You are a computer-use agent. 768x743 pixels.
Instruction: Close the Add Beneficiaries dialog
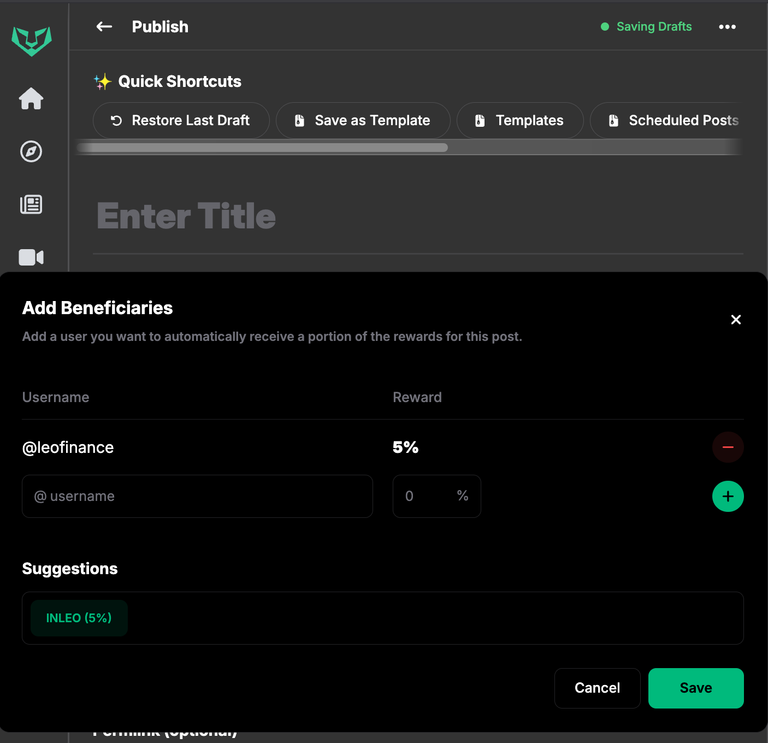(x=736, y=320)
